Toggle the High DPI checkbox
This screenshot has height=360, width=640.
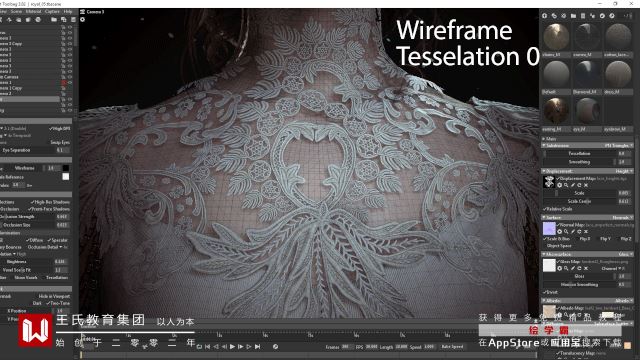point(60,129)
